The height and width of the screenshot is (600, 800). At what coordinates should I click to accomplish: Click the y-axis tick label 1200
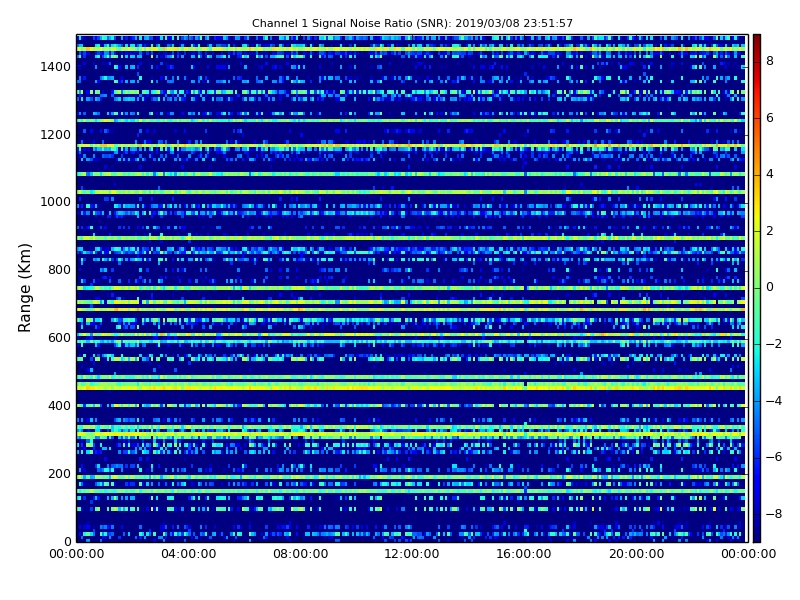point(56,135)
